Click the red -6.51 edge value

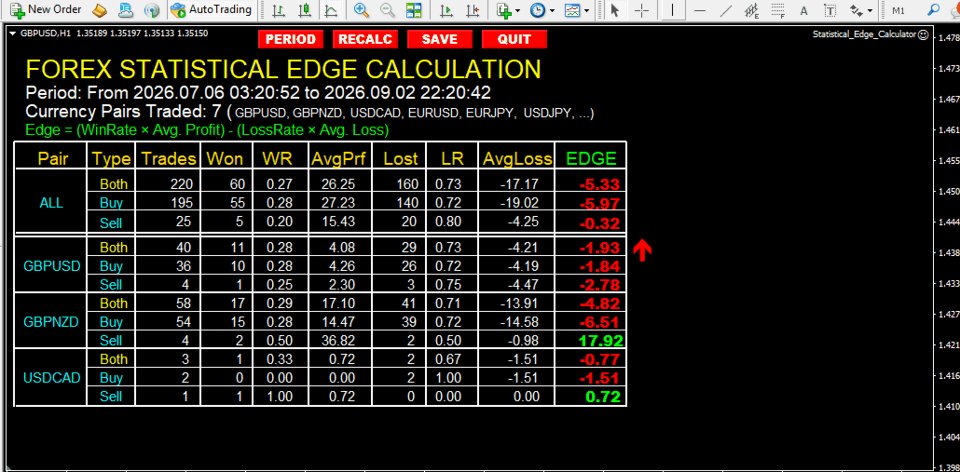pyautogui.click(x=601, y=322)
